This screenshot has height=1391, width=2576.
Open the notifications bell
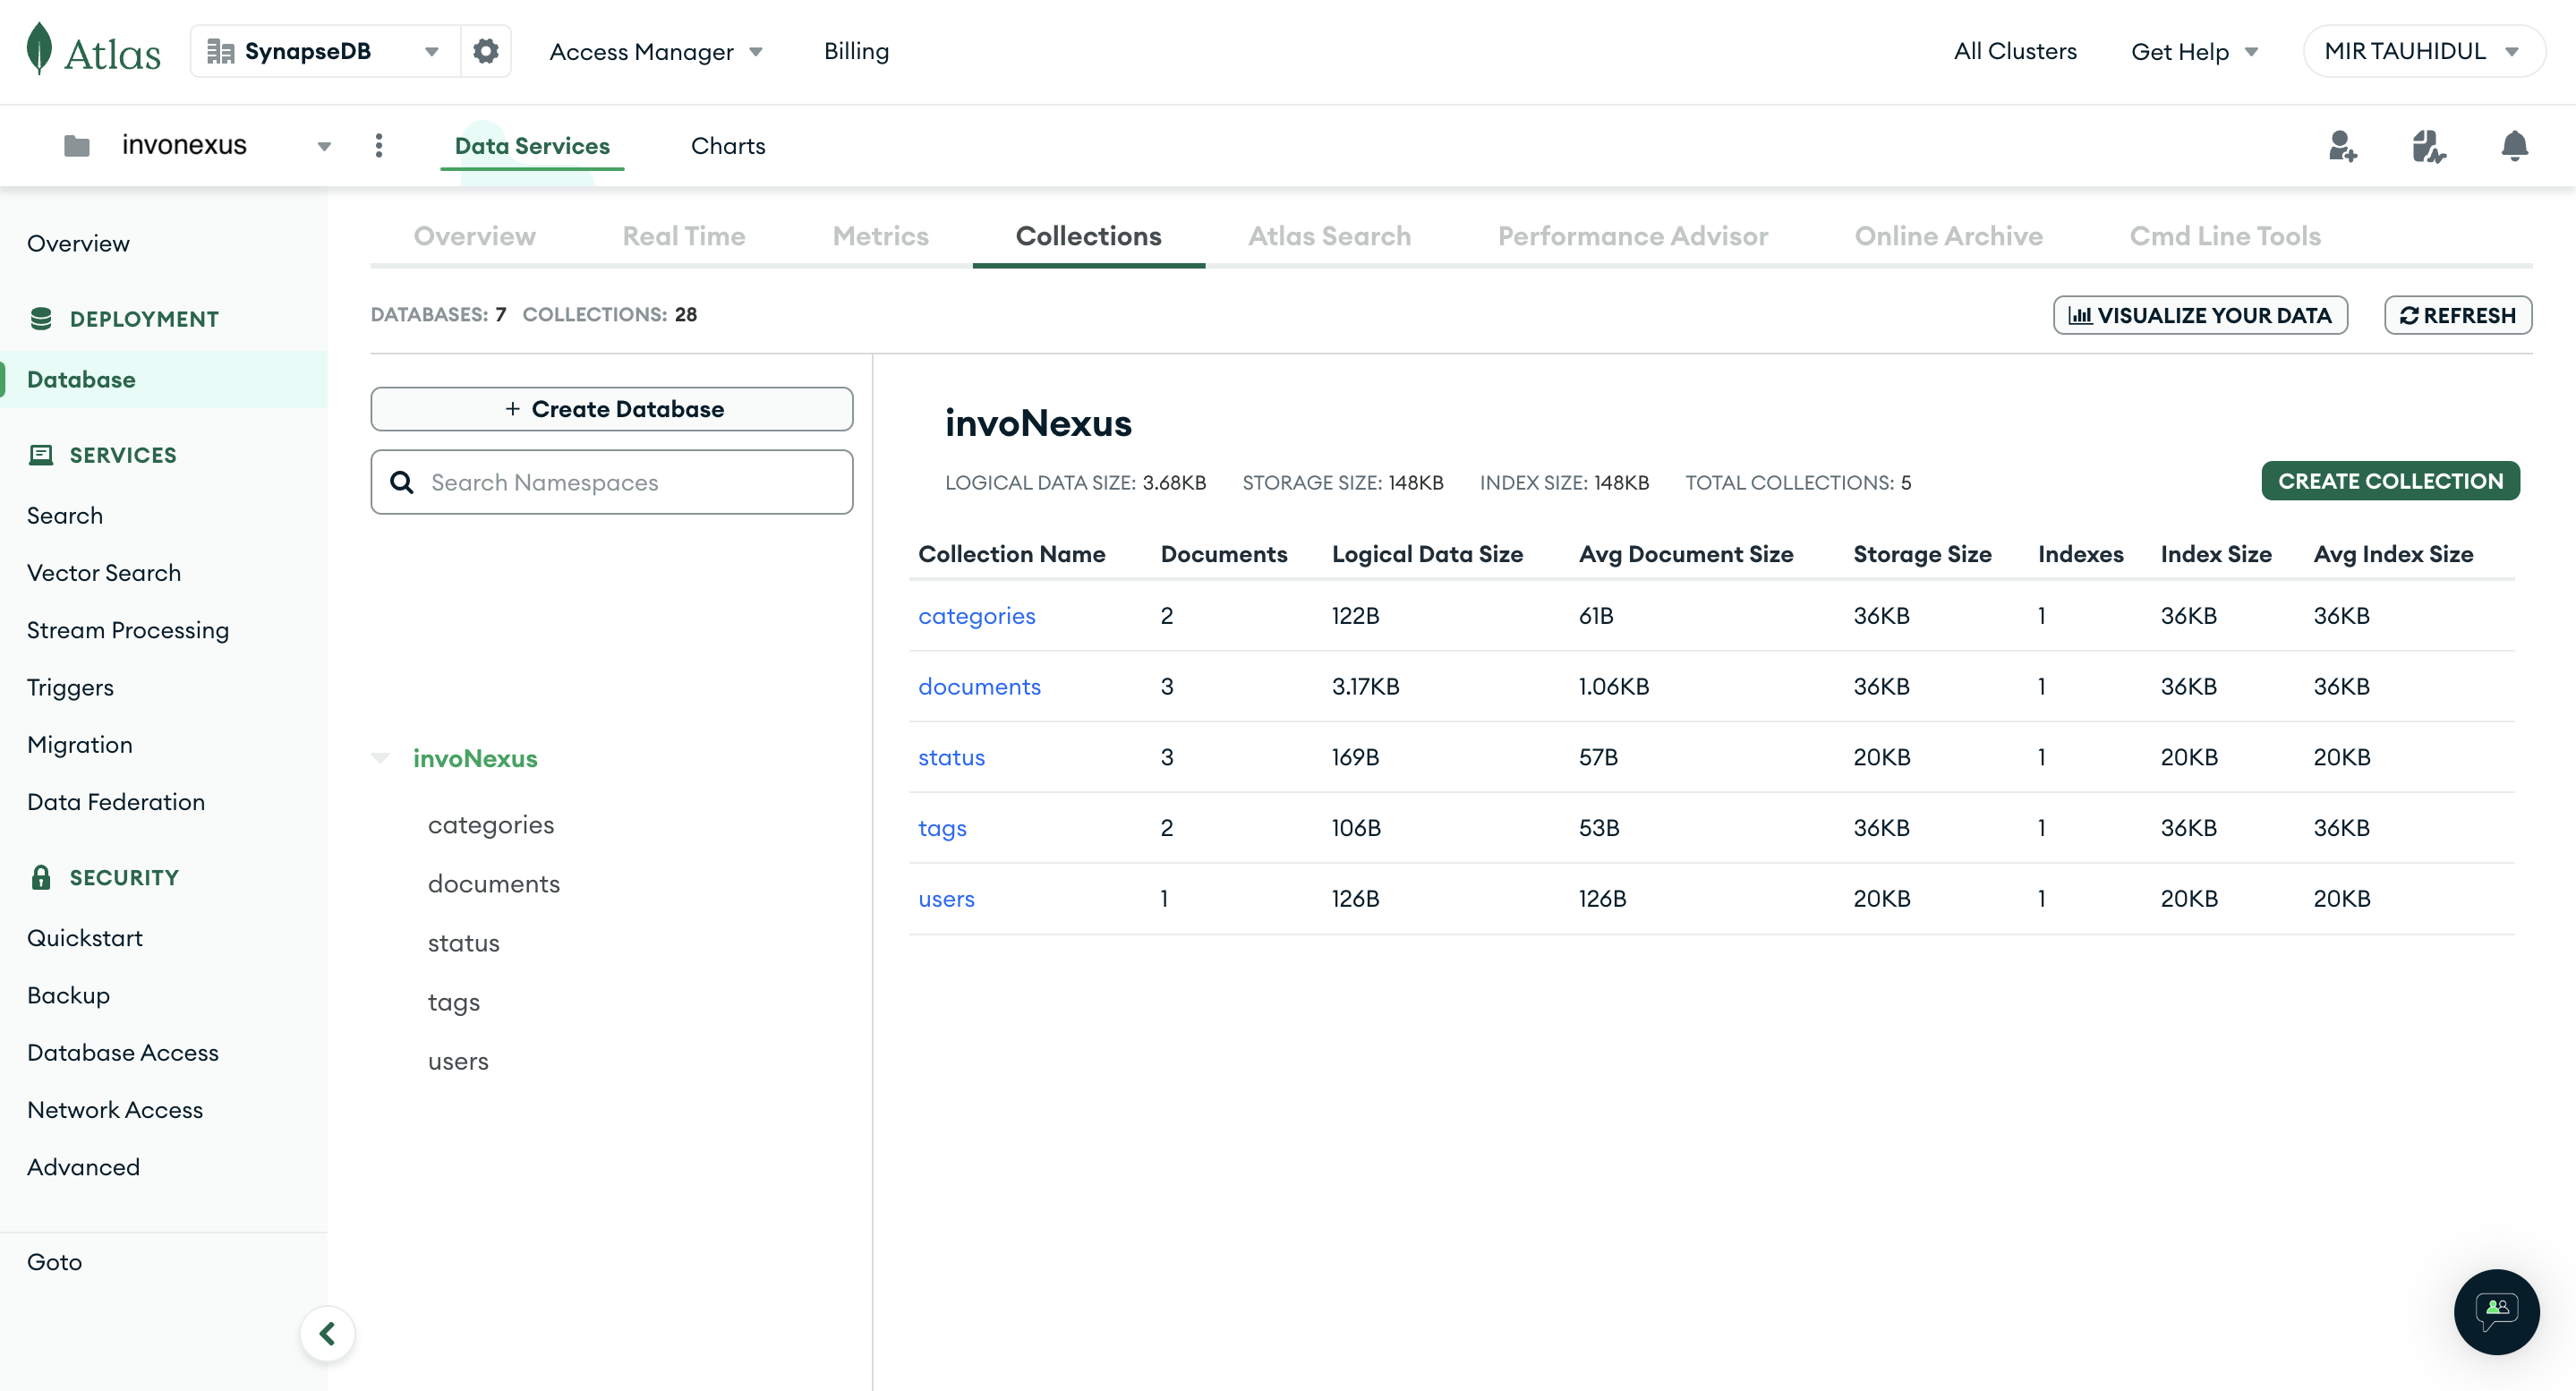point(2514,146)
